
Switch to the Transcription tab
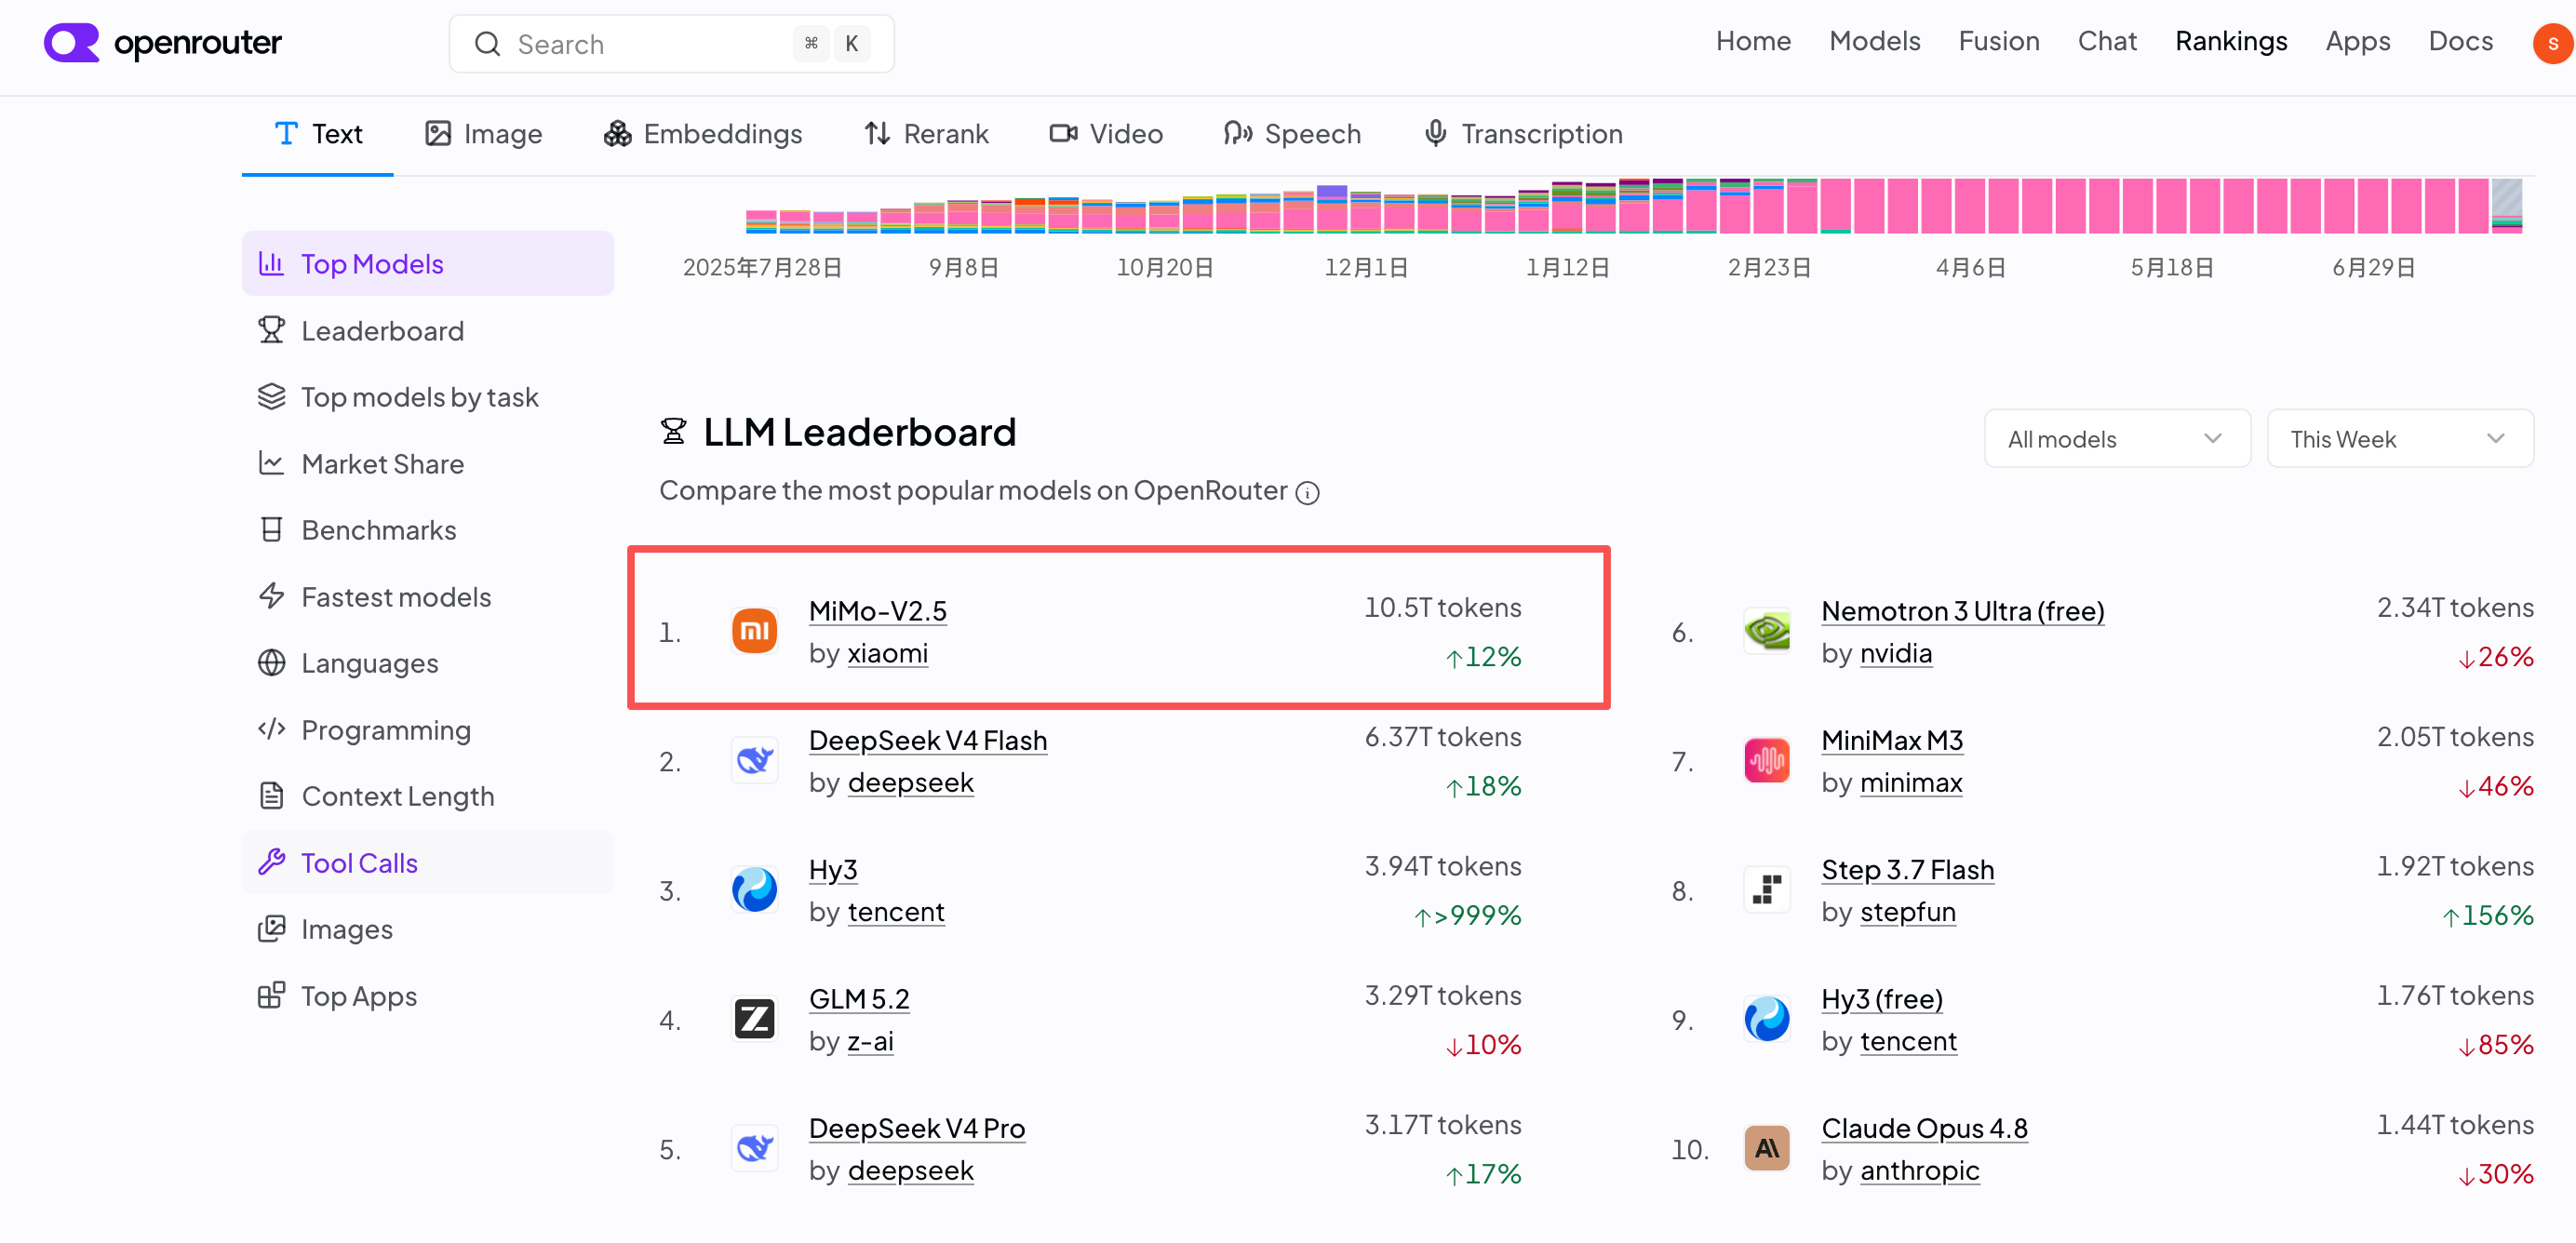(x=1523, y=134)
